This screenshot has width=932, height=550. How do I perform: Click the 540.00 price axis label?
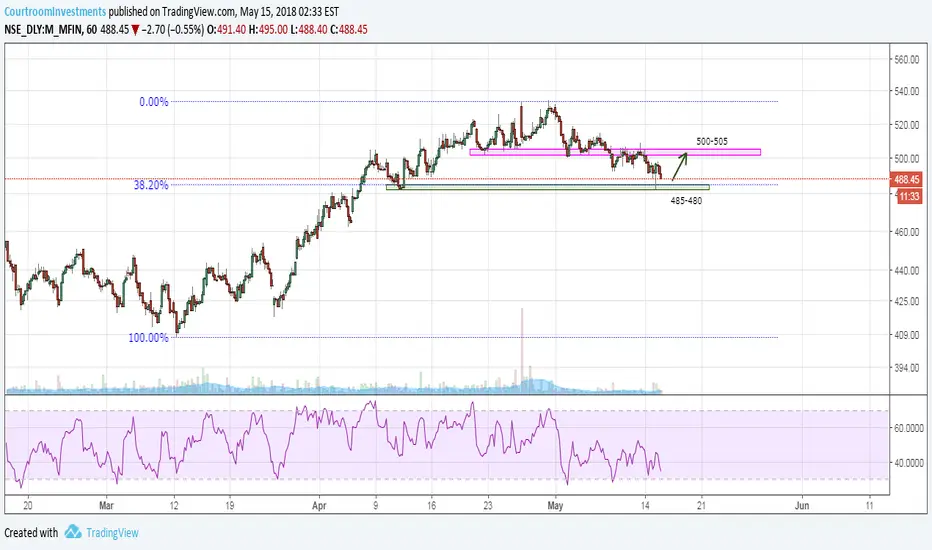pos(907,91)
